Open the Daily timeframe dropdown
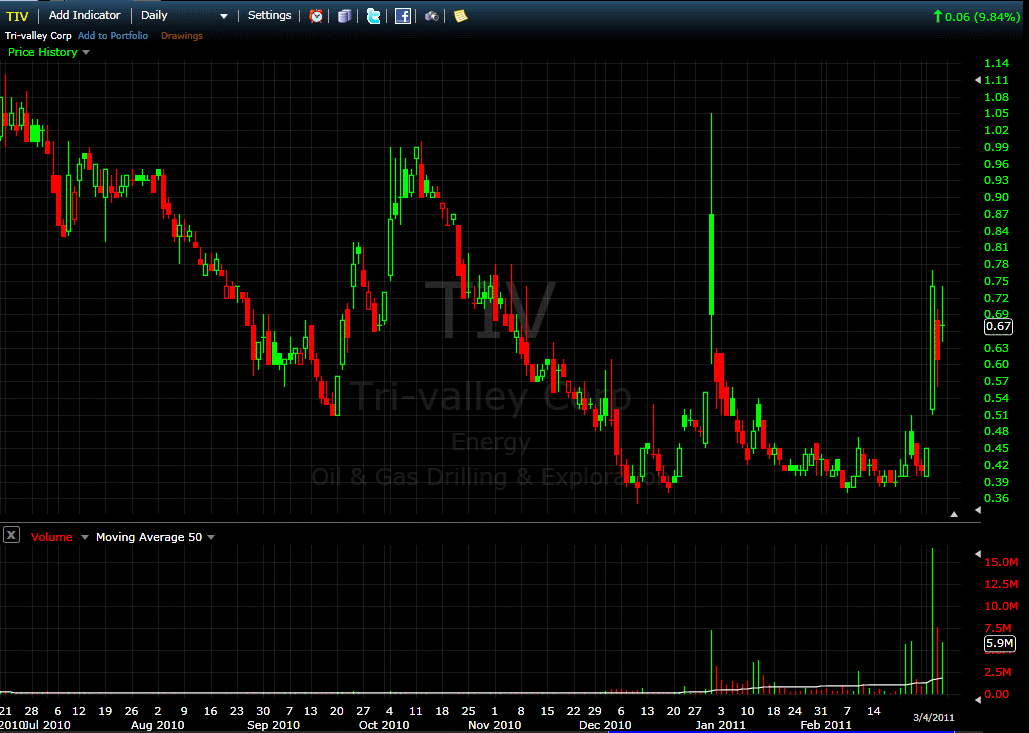This screenshot has height=733, width=1029. click(224, 16)
